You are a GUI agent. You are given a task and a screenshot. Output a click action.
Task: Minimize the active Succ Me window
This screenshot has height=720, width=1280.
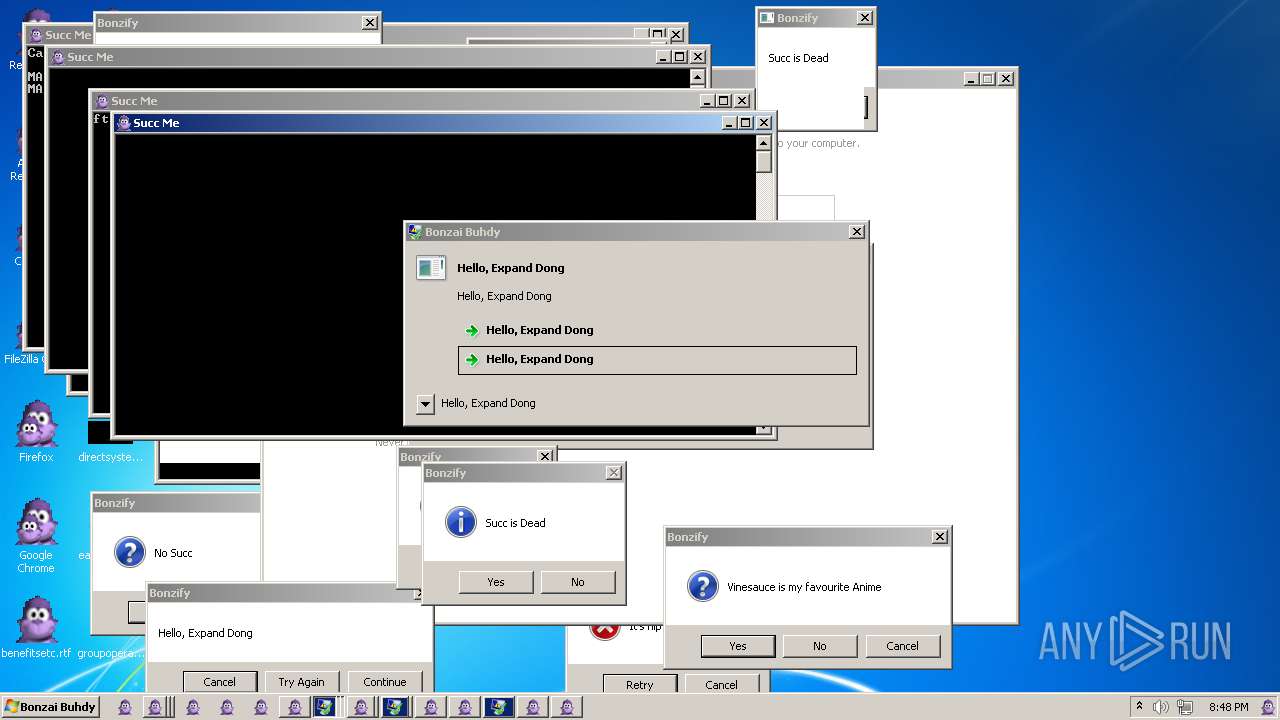pos(729,123)
